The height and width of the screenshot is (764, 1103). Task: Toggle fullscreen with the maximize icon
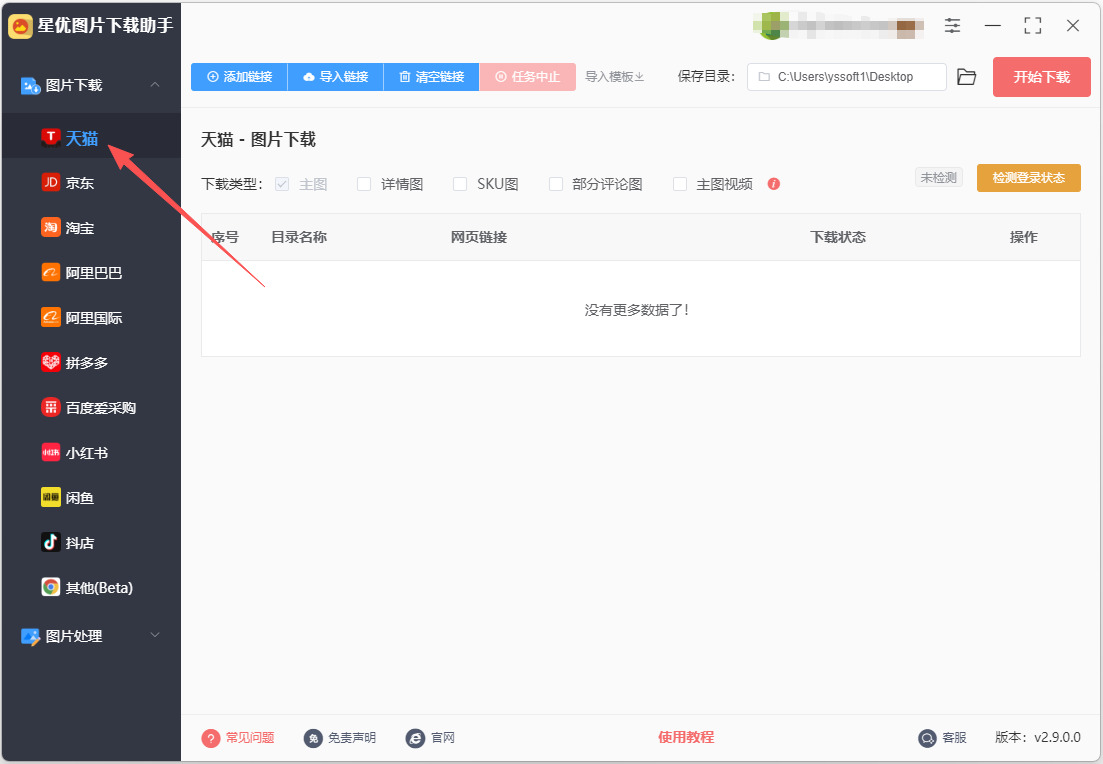pos(1033,26)
